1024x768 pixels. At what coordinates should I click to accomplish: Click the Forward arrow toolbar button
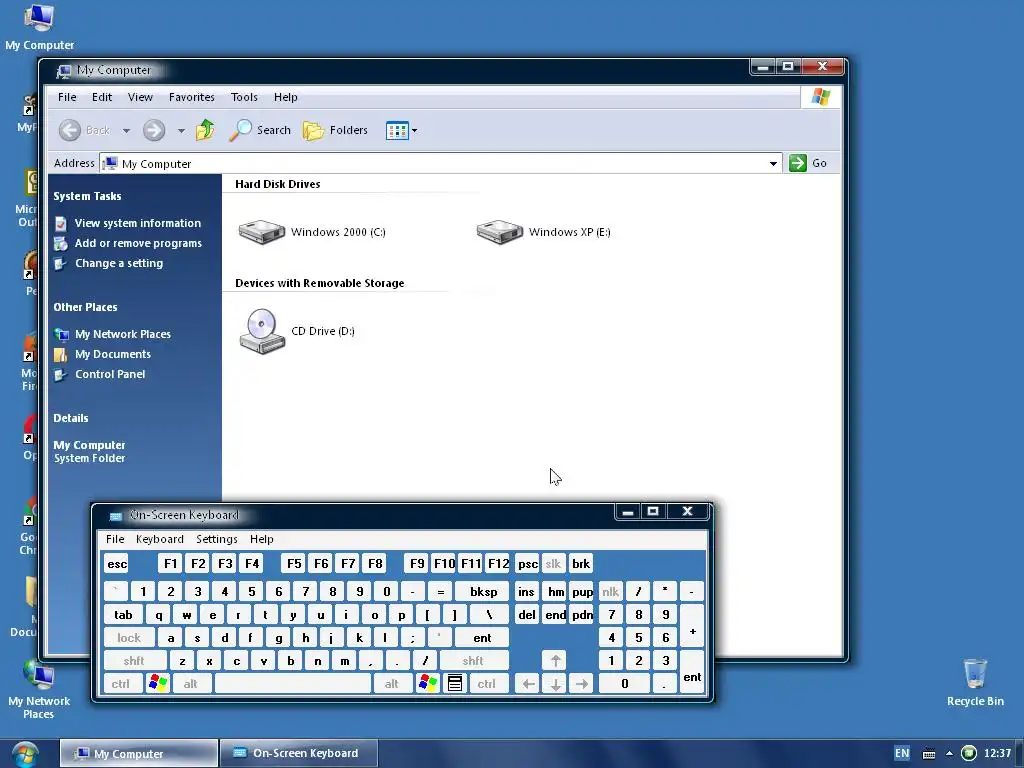pos(154,130)
